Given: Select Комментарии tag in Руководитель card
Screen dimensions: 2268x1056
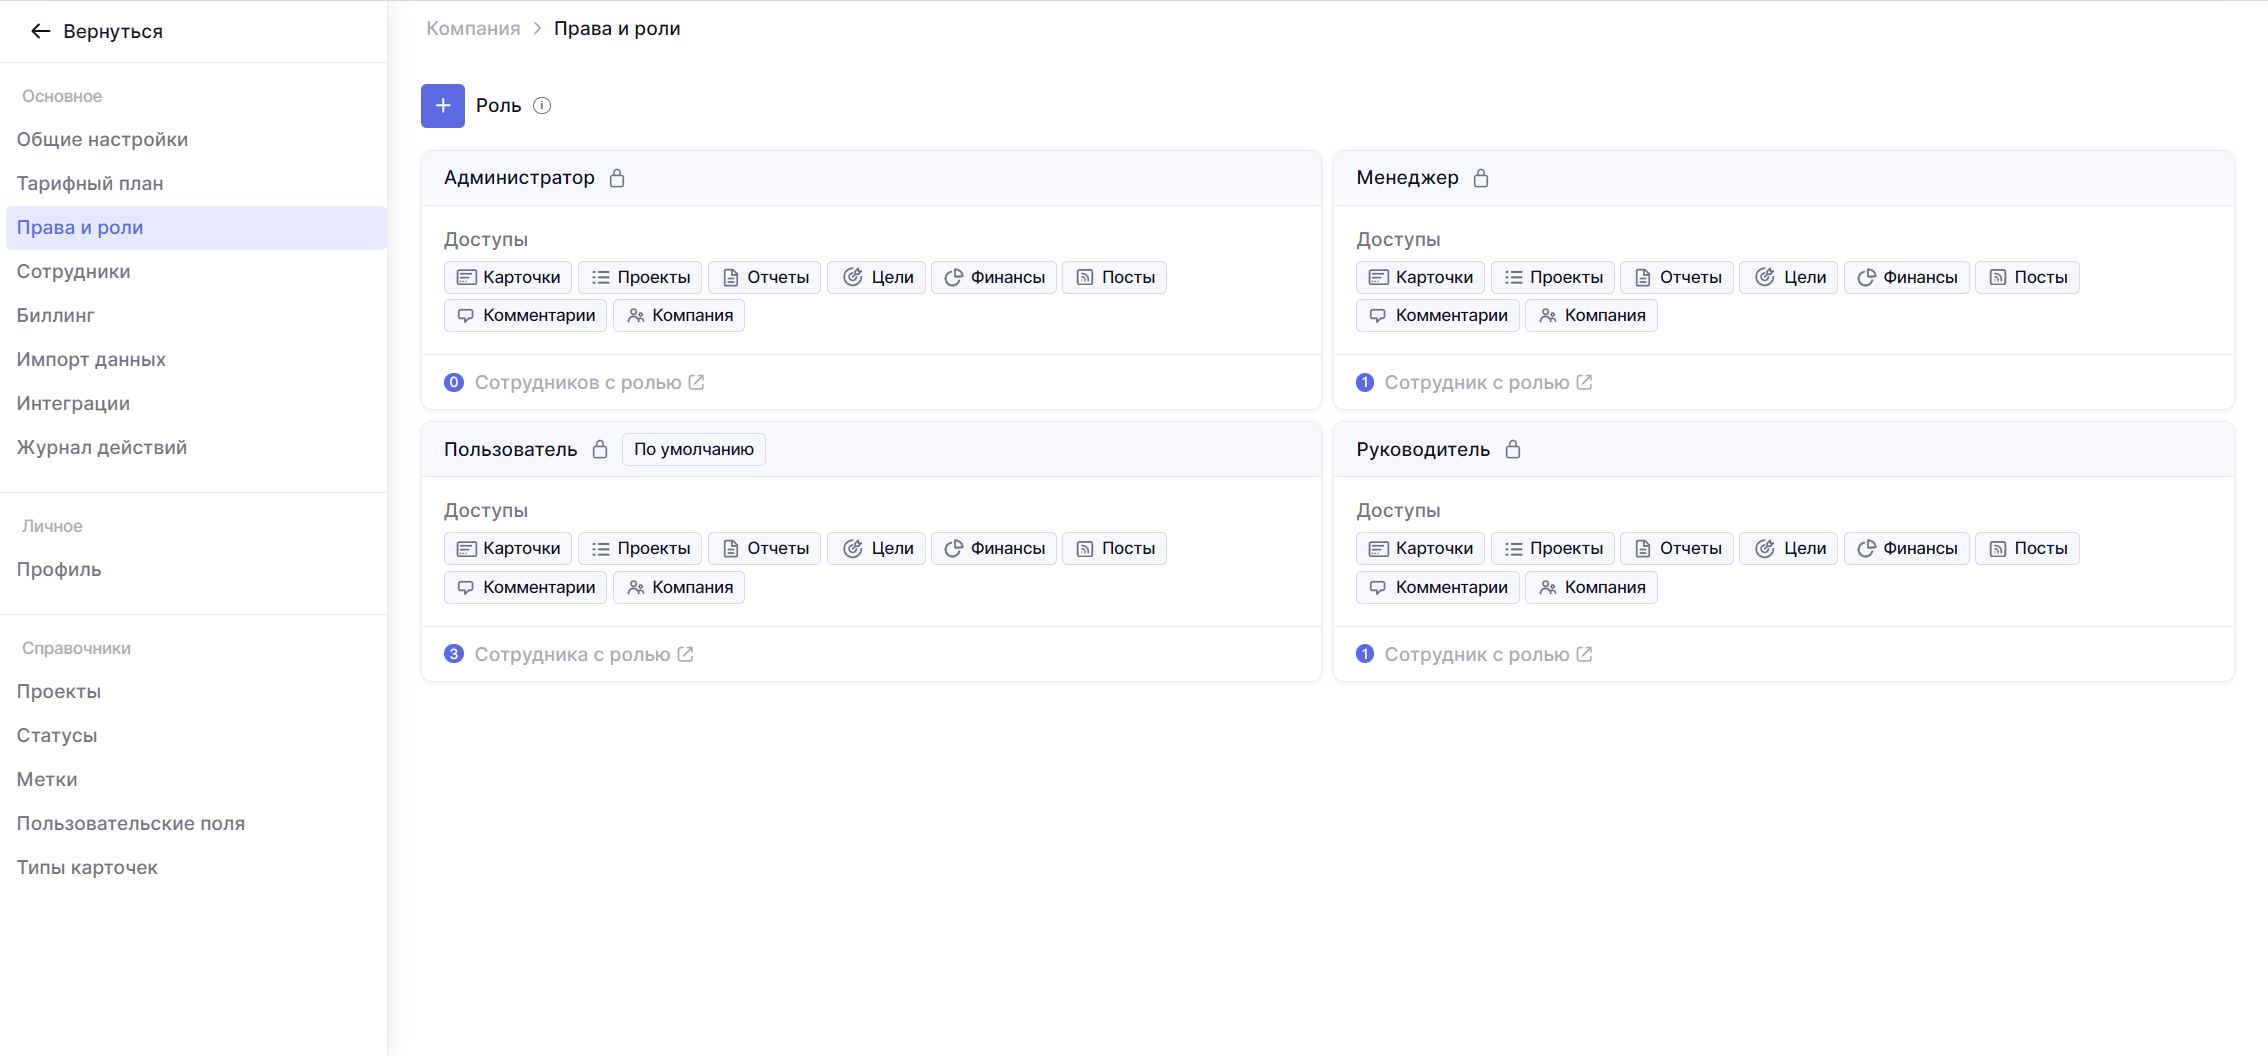Looking at the screenshot, I should [1437, 587].
